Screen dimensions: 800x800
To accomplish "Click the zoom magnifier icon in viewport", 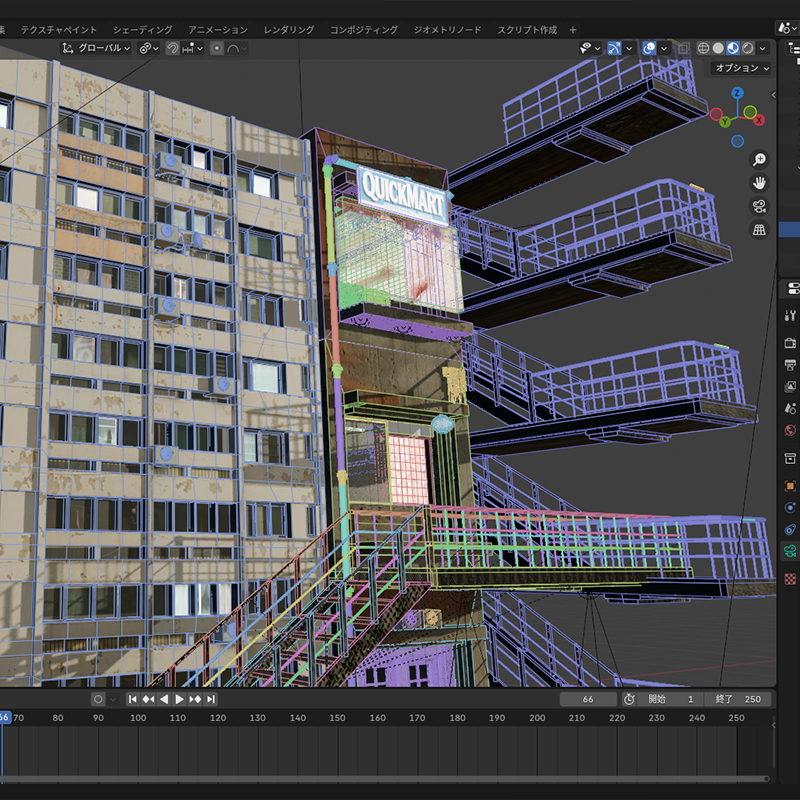I will point(760,160).
